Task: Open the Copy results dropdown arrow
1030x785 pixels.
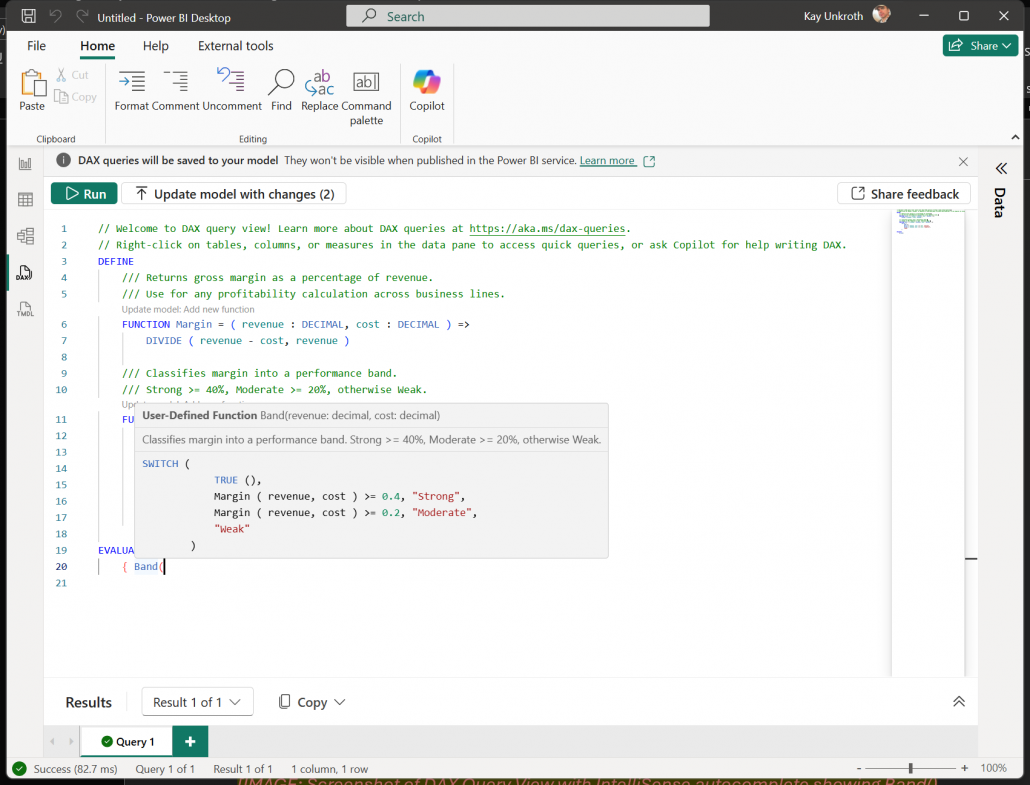Action: coord(339,702)
